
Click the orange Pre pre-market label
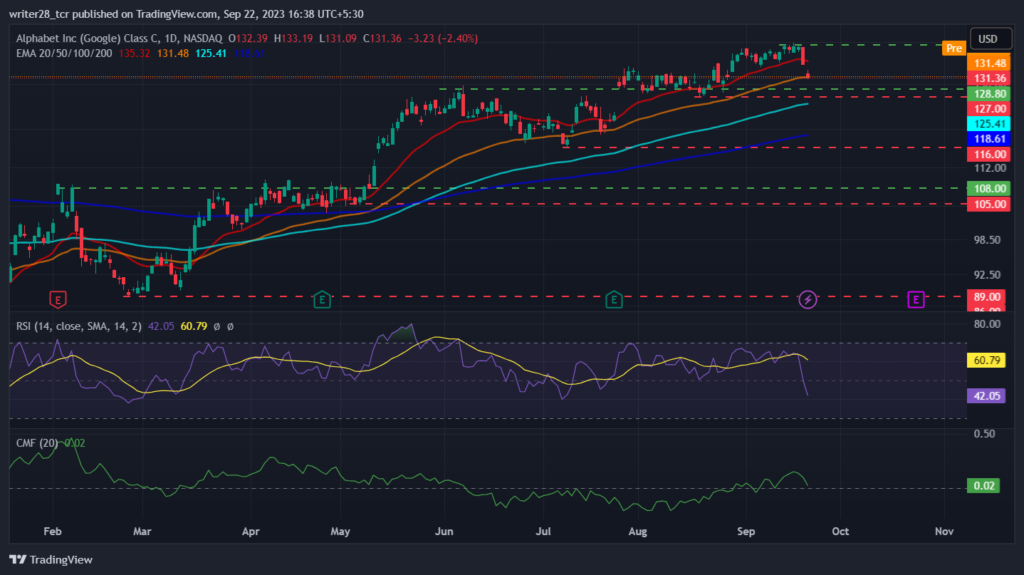[x=954, y=48]
